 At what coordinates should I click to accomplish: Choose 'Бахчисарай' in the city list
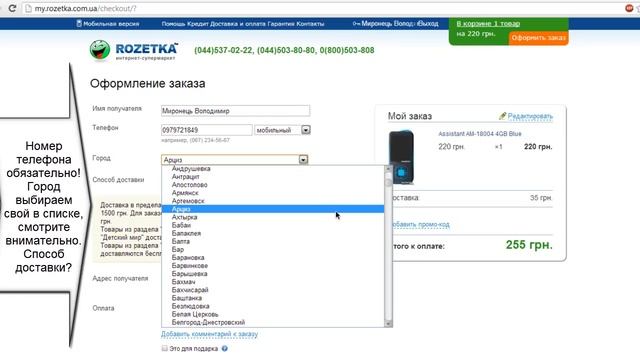click(x=190, y=290)
